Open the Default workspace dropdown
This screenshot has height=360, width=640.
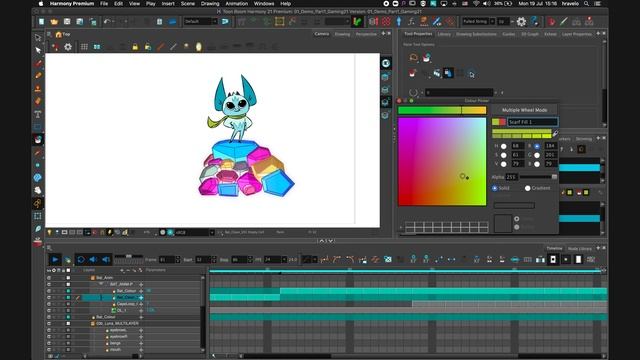200,21
